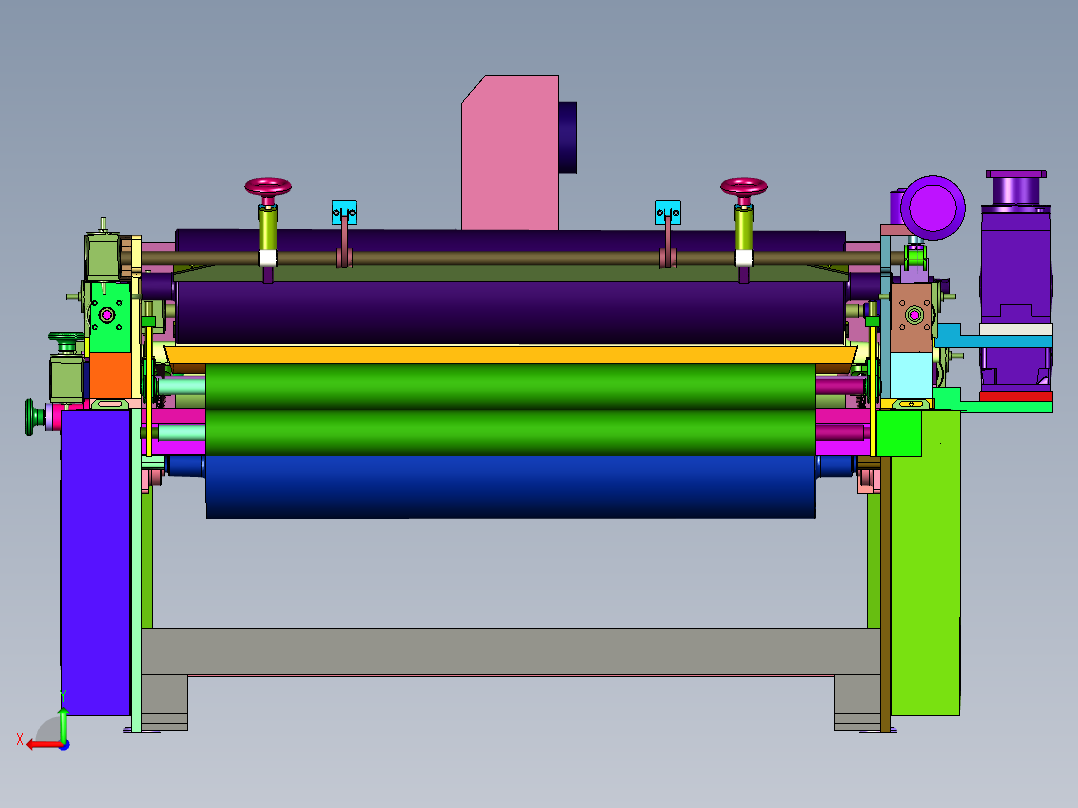Screen dimensions: 1078x808
Task: Select the pink housing box on top
Action: [510, 153]
